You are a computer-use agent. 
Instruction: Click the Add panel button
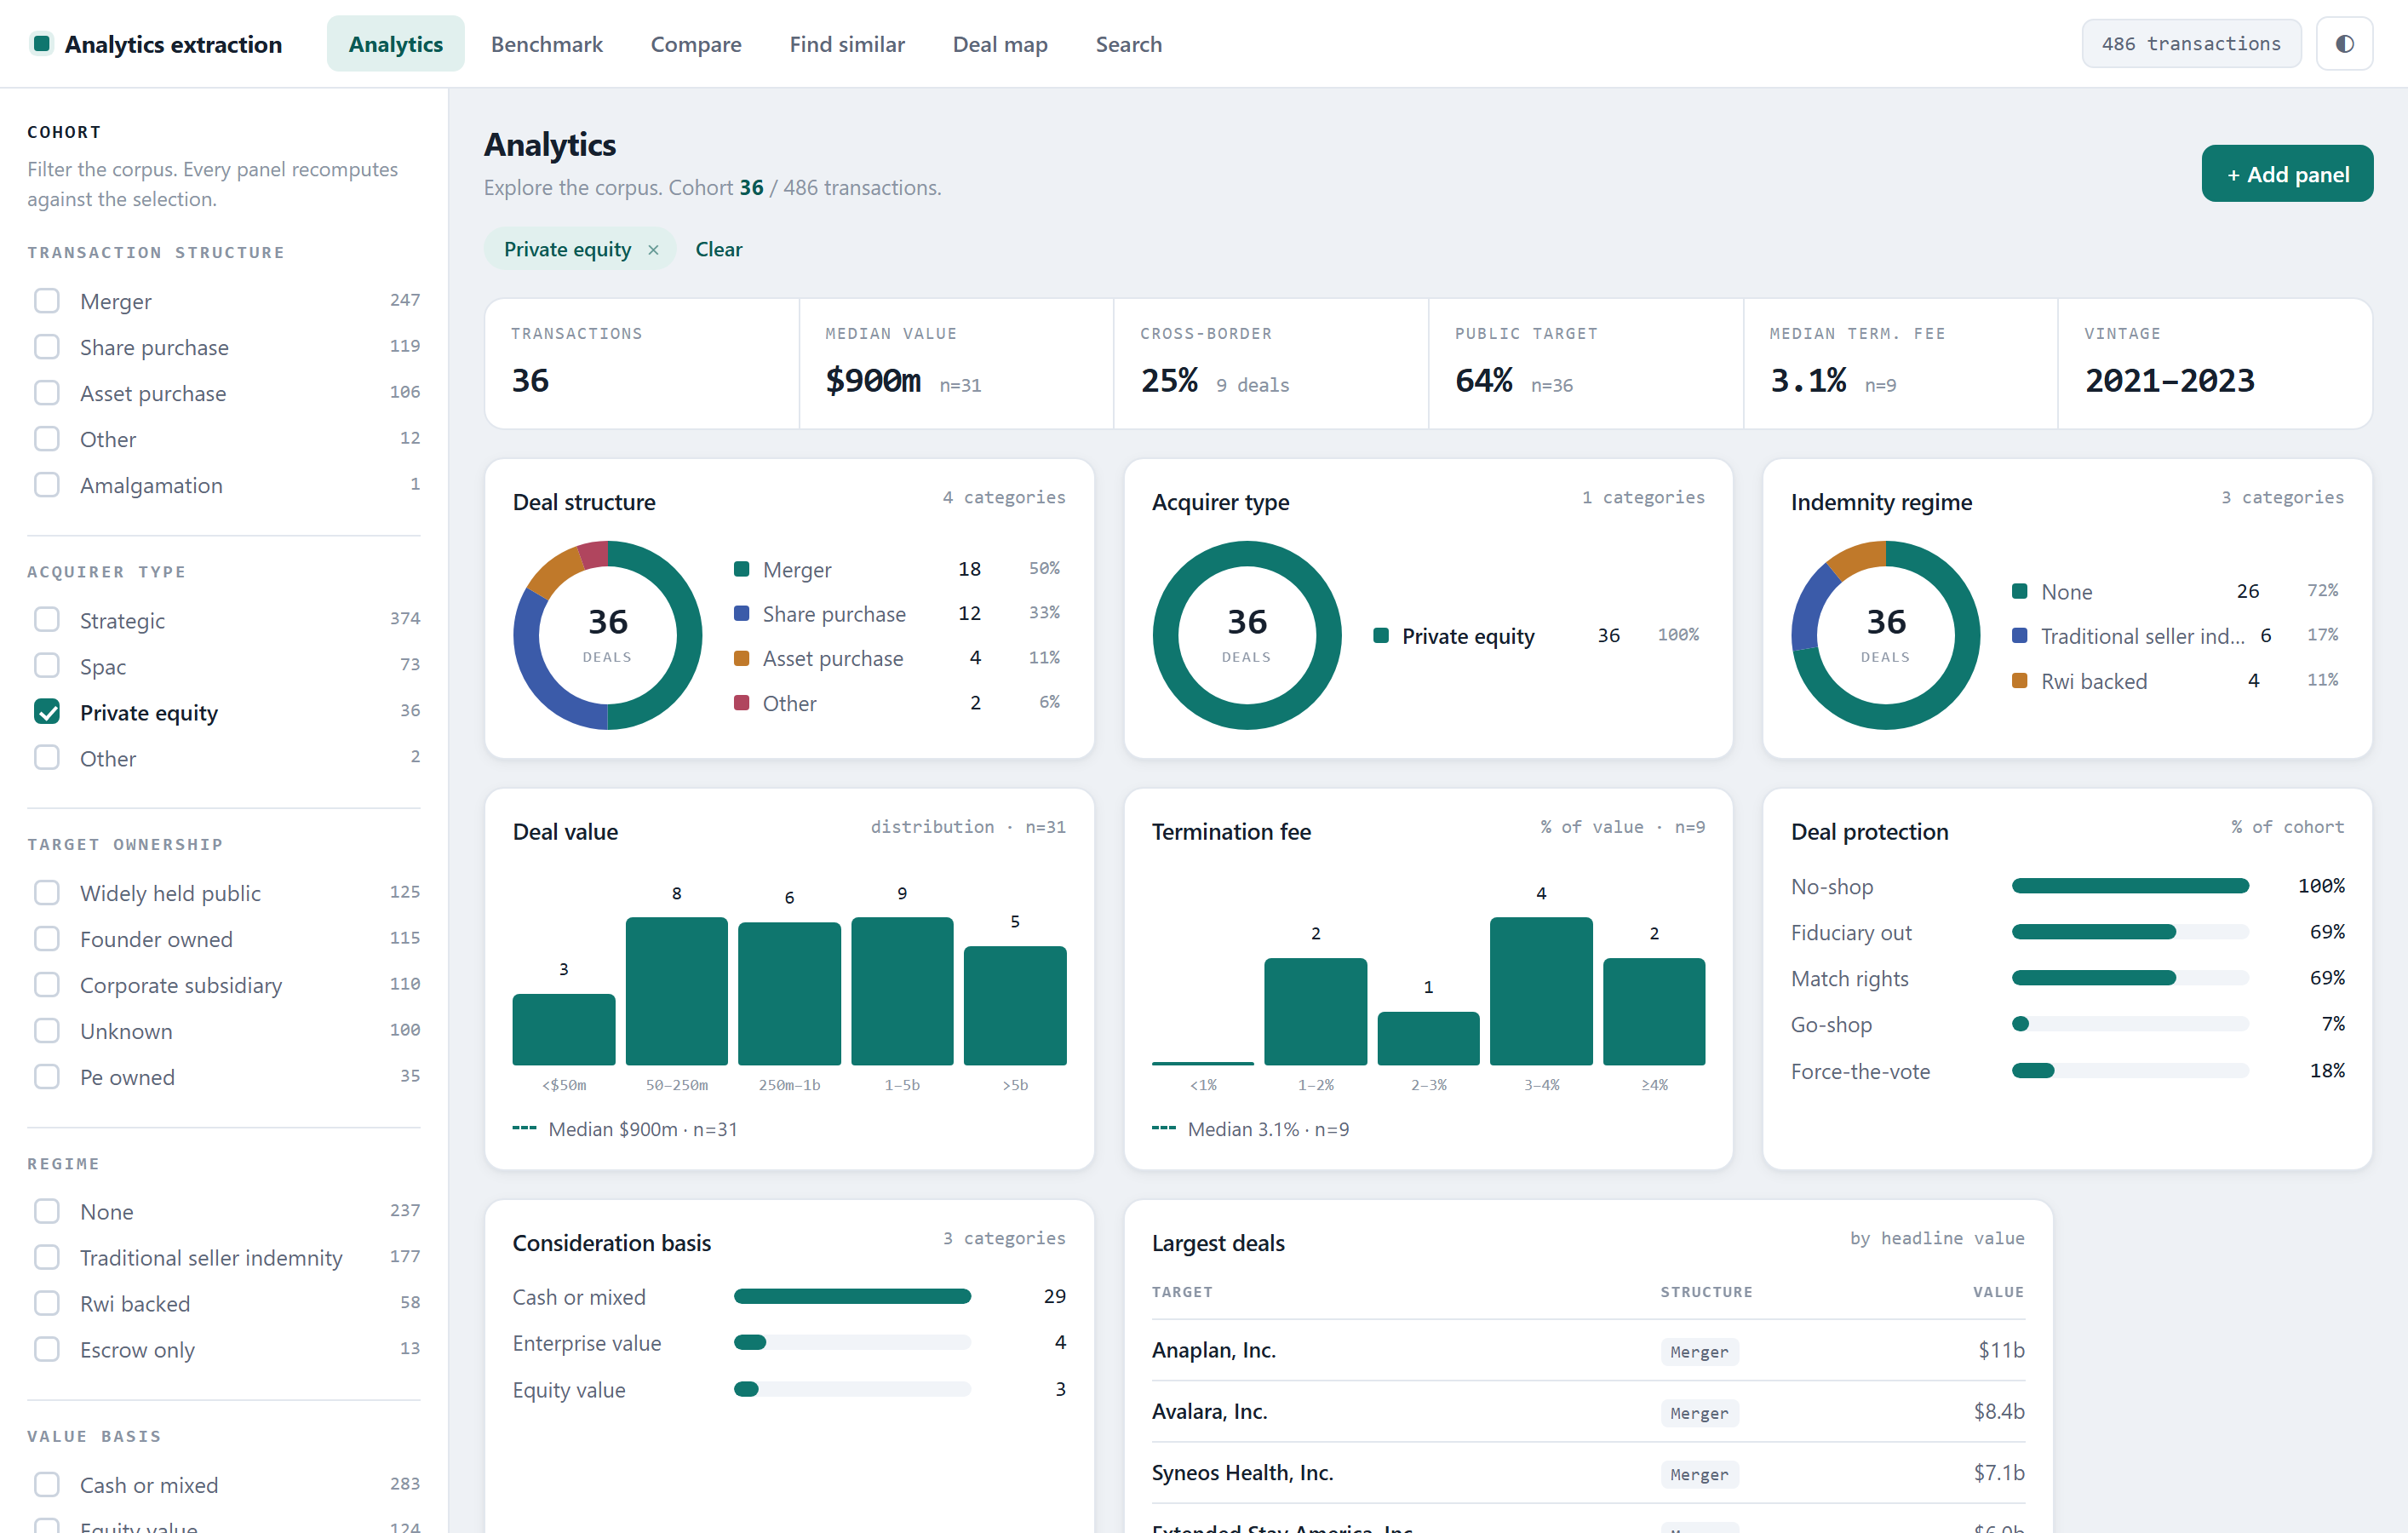tap(2286, 174)
